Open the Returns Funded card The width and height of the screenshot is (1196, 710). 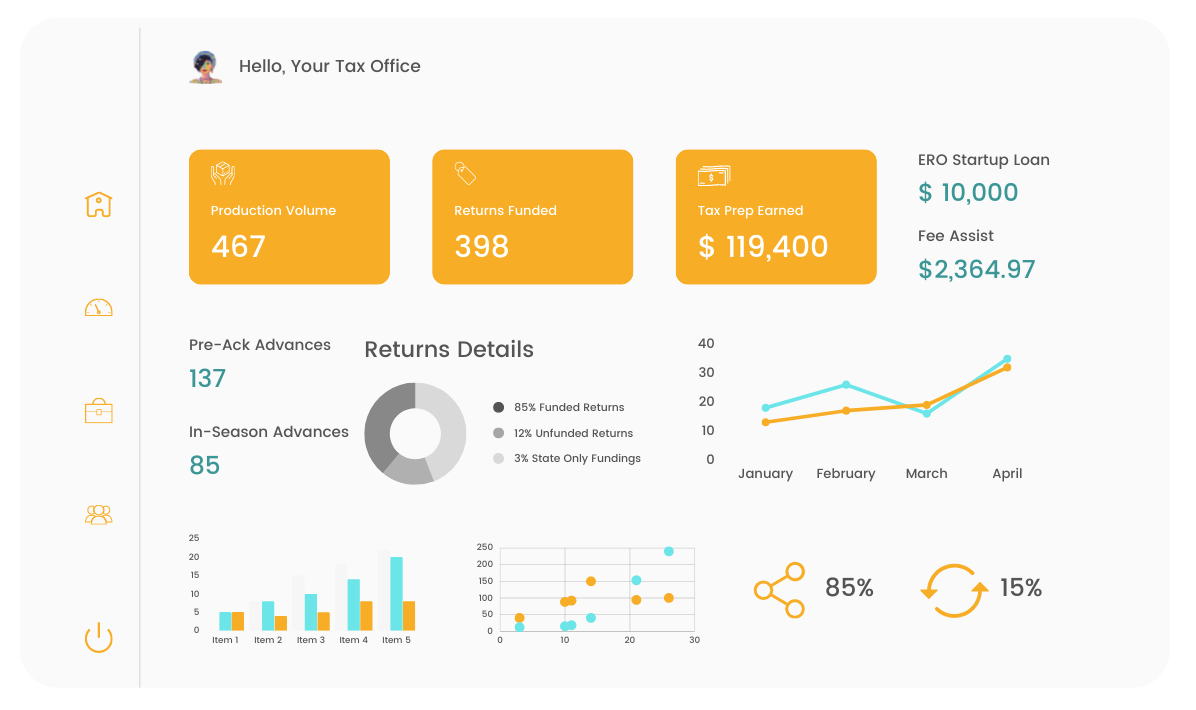(x=532, y=217)
